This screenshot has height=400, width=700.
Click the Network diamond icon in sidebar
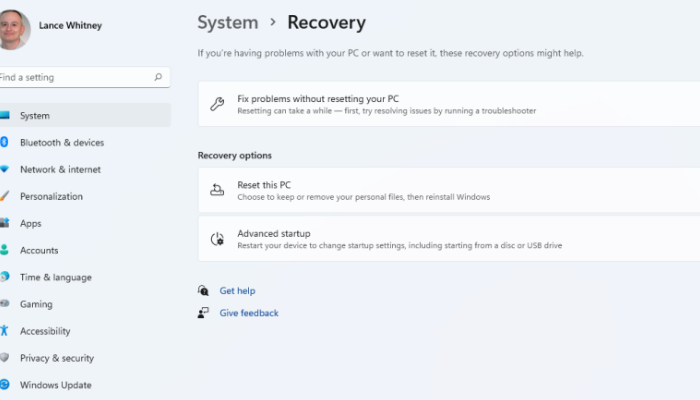click(4, 169)
